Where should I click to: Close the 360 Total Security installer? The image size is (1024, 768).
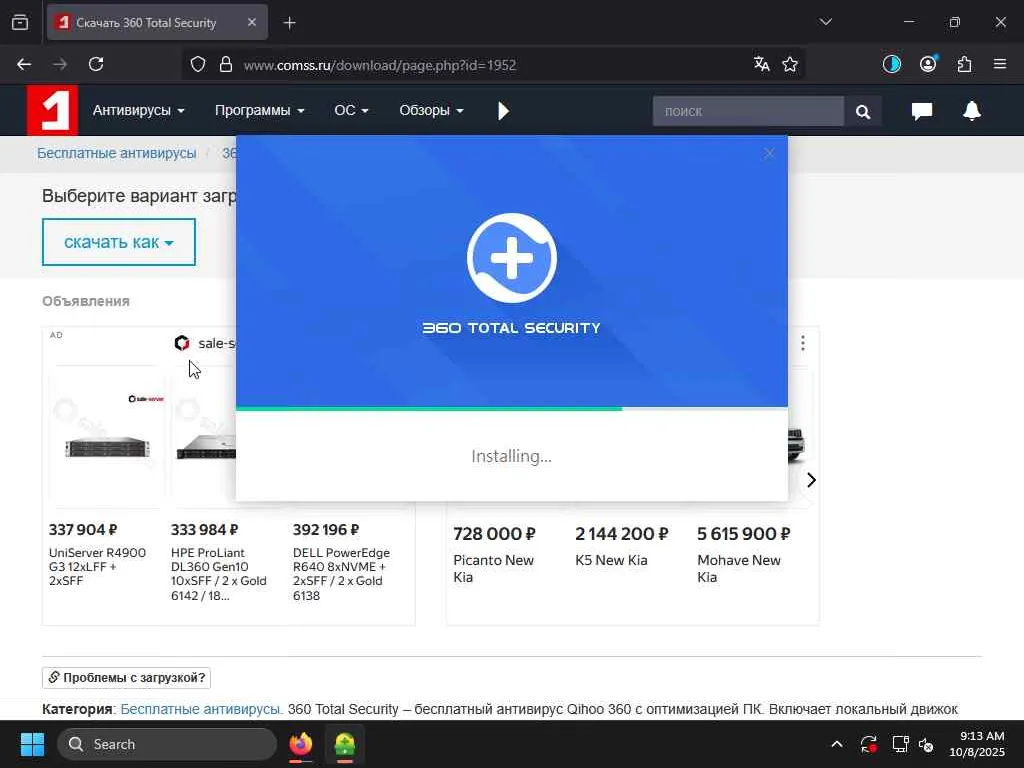tap(769, 153)
